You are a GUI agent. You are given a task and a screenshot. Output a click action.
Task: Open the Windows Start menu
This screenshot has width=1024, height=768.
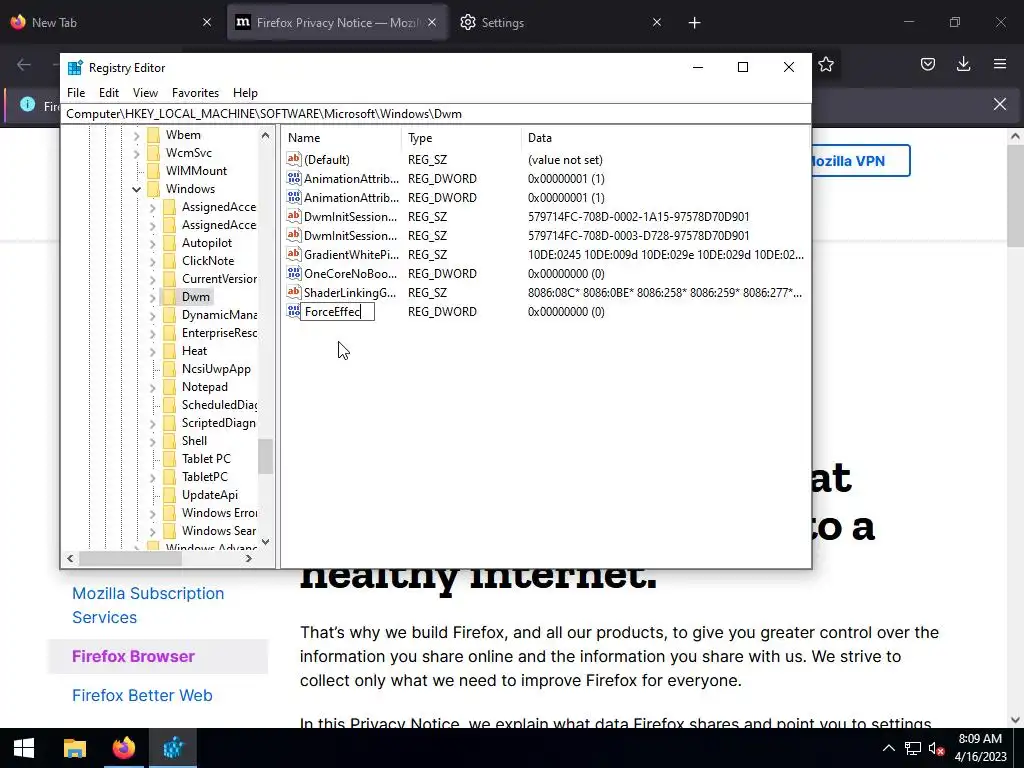click(24, 748)
